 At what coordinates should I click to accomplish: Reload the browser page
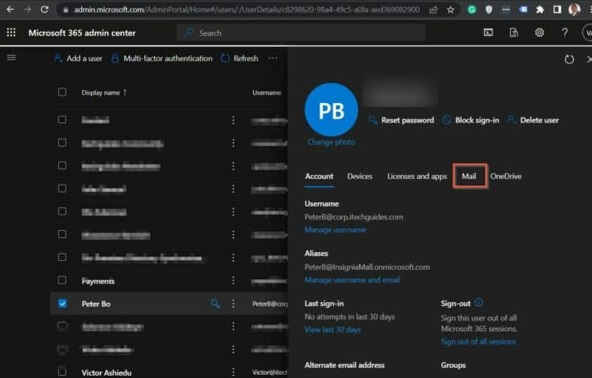[45, 9]
